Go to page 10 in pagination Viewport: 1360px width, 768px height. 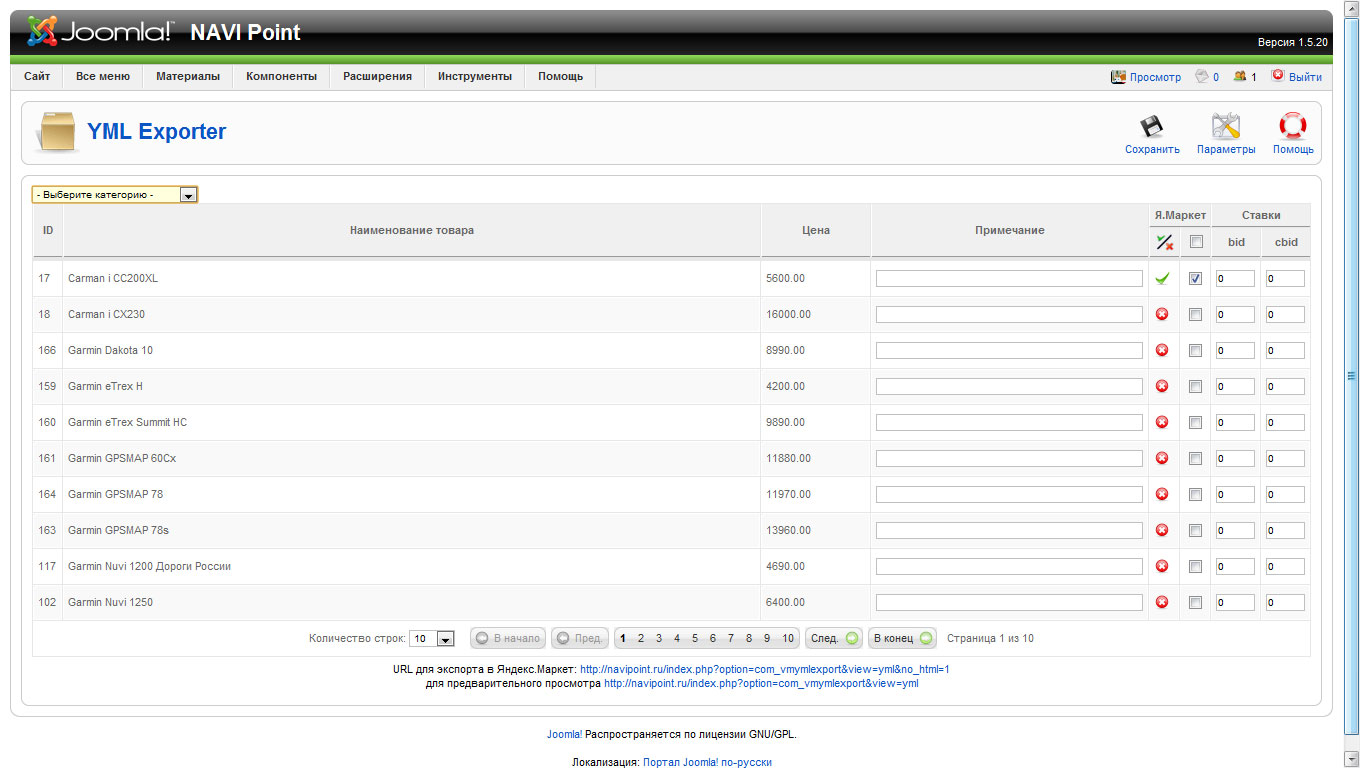[788, 638]
